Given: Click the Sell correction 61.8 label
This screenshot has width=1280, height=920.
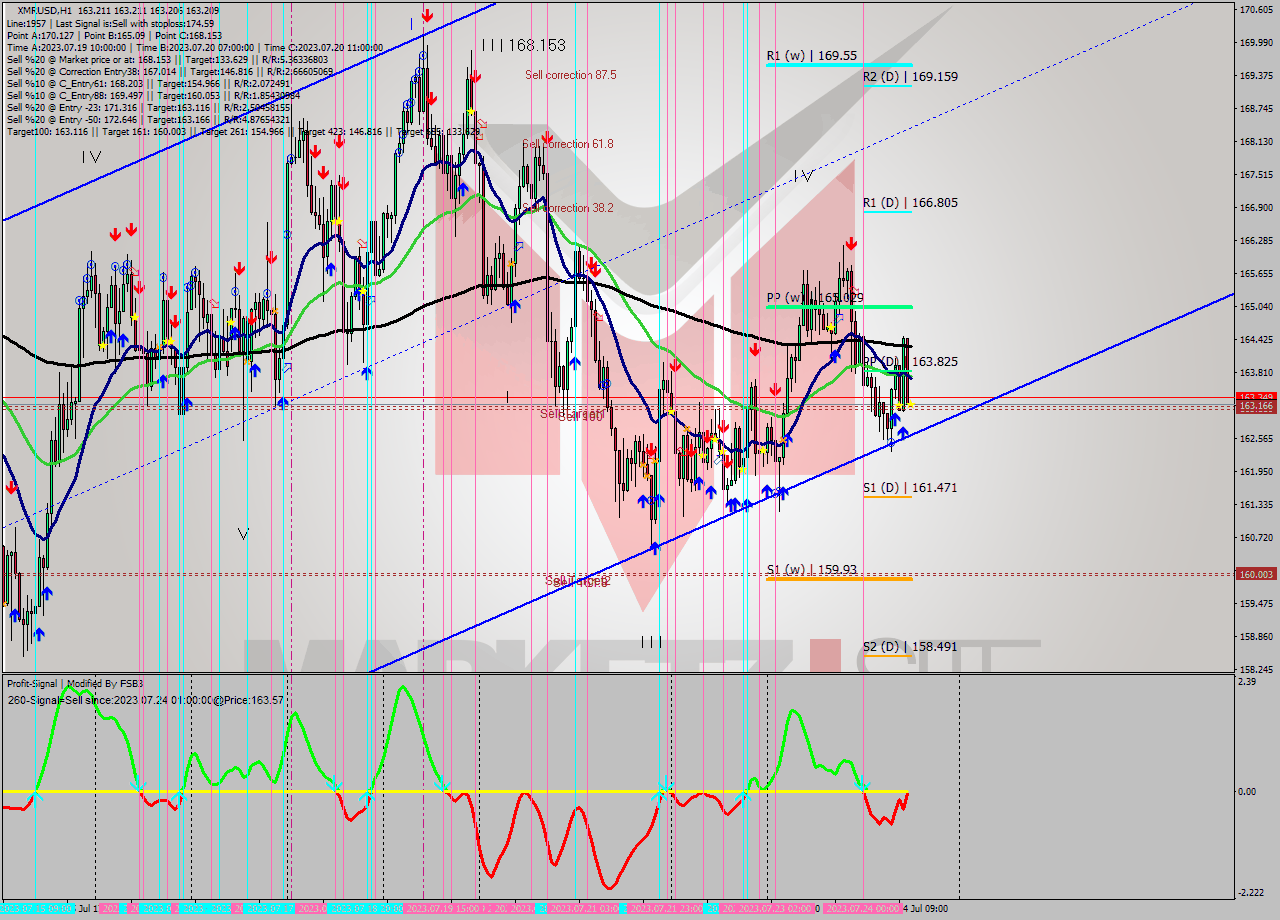Looking at the screenshot, I should tap(568, 144).
